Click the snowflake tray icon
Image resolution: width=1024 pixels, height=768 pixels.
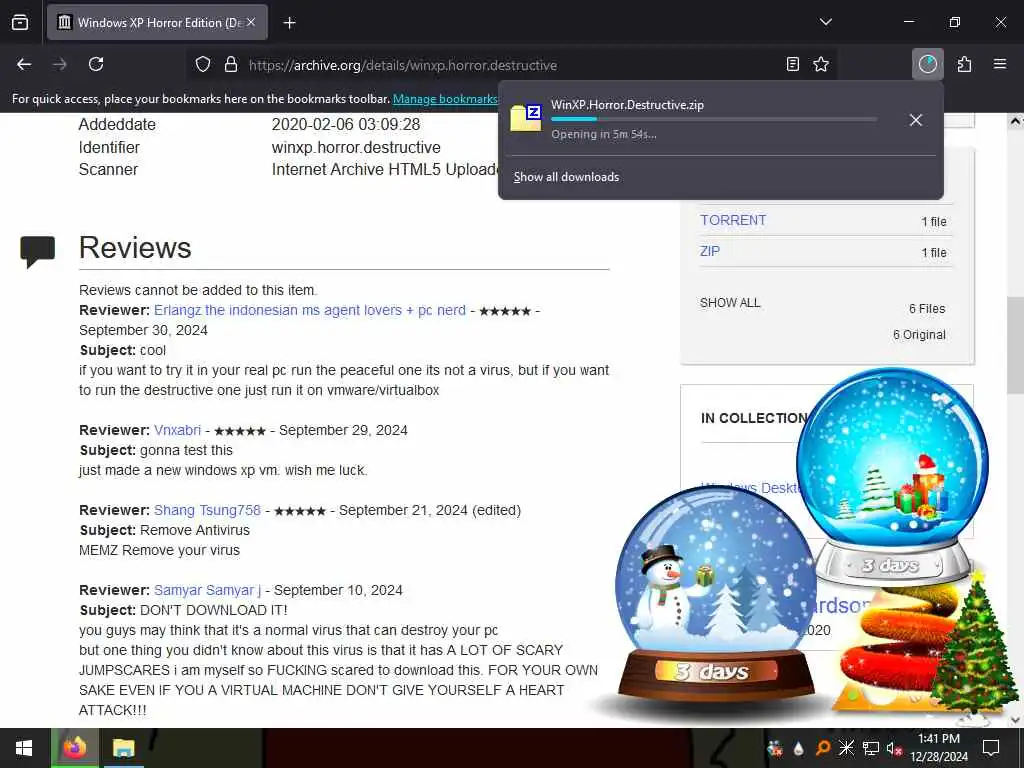pyautogui.click(x=846, y=748)
